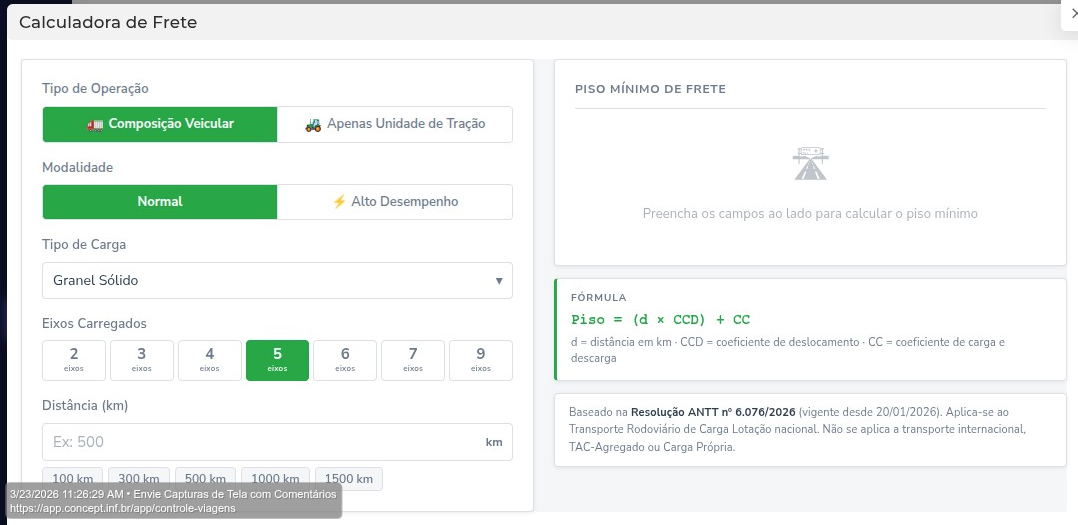Choose Normal modality
1078x525 pixels.
click(x=160, y=201)
